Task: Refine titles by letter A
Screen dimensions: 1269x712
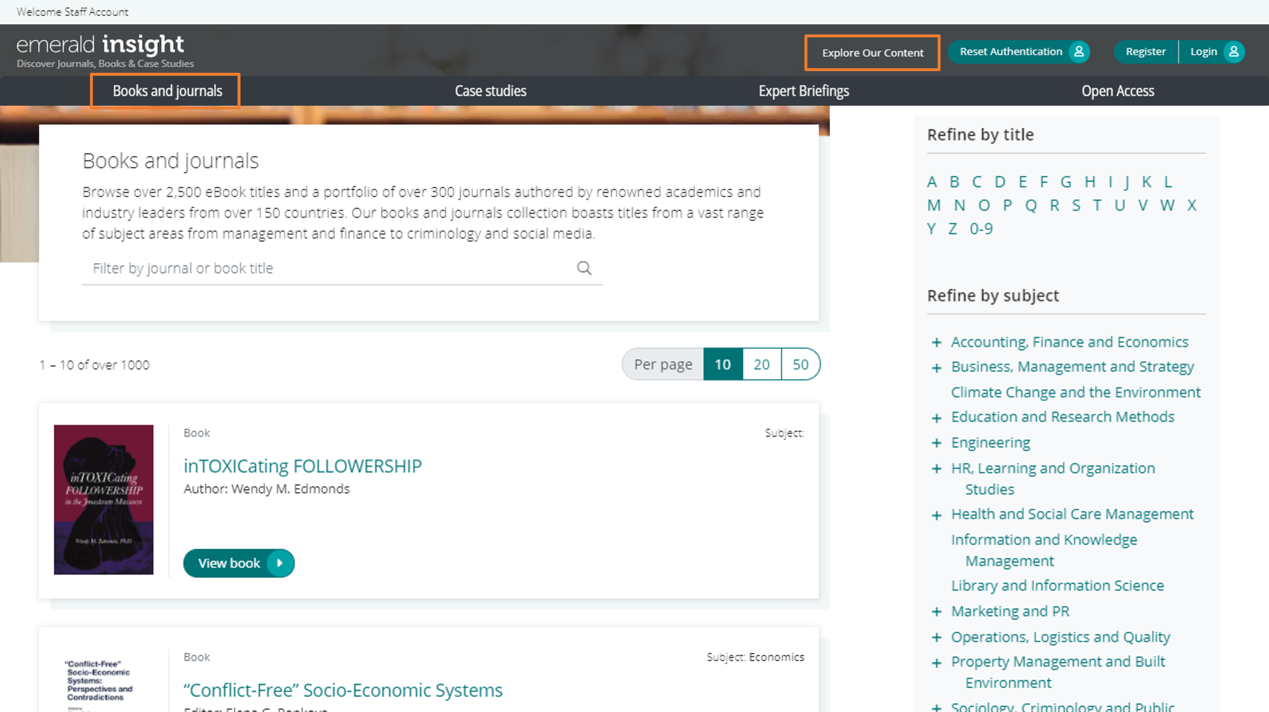Action: 932,182
